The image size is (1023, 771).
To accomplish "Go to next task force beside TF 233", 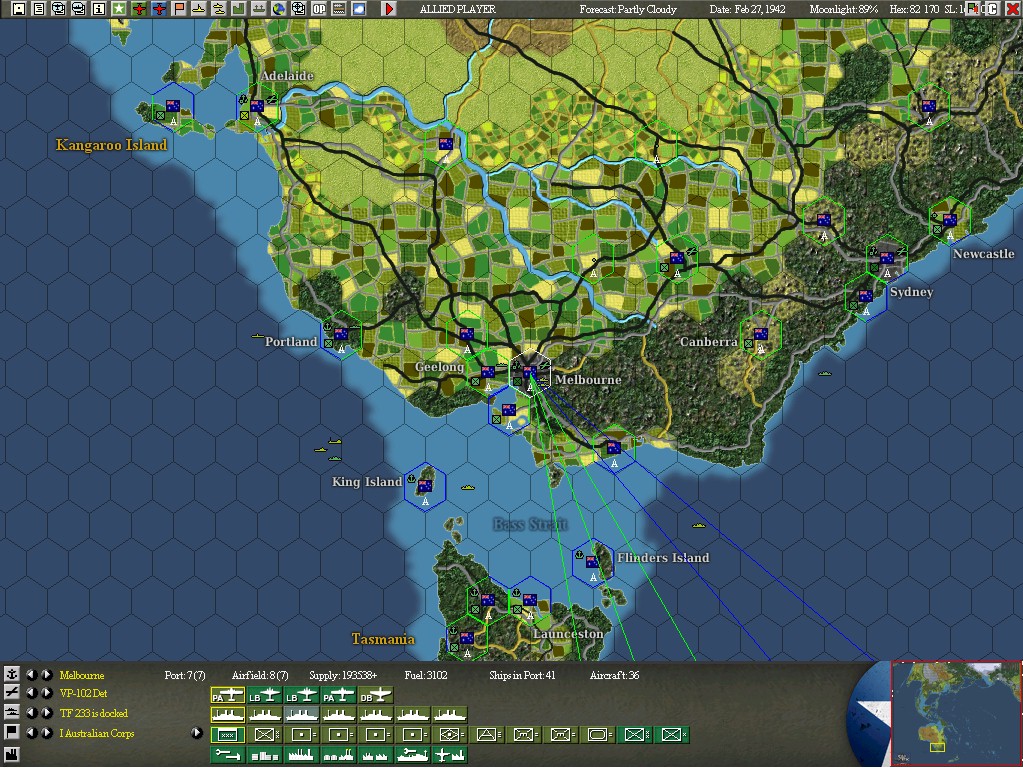I will [47, 713].
